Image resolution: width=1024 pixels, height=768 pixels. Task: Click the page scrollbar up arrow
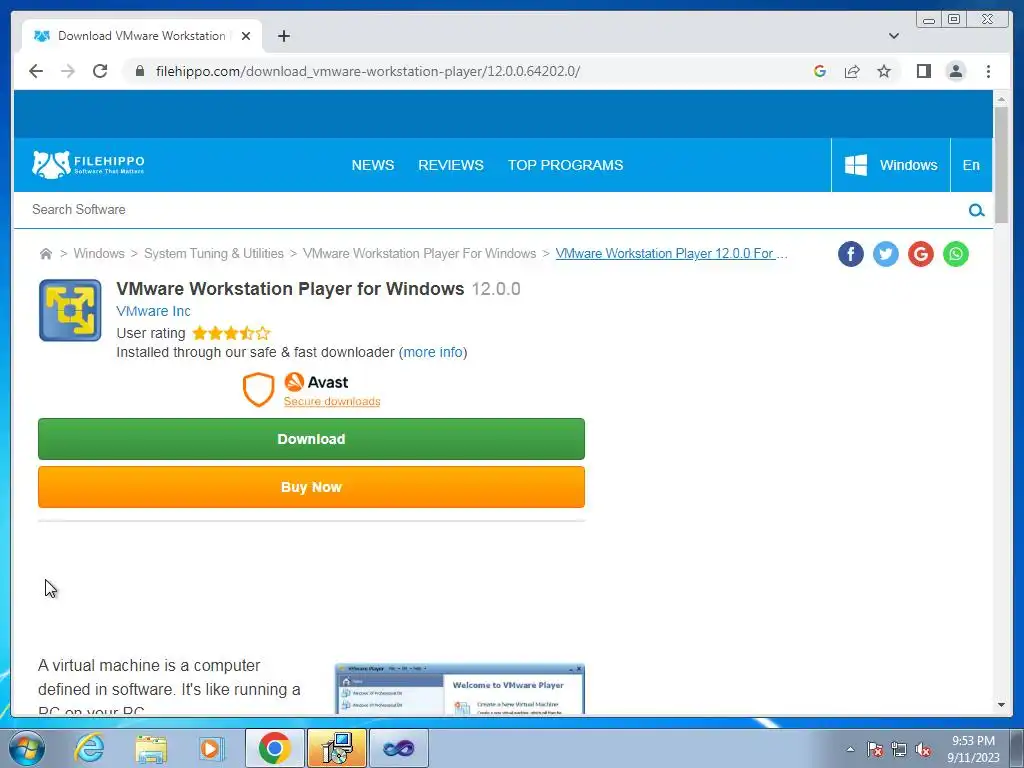[1001, 99]
